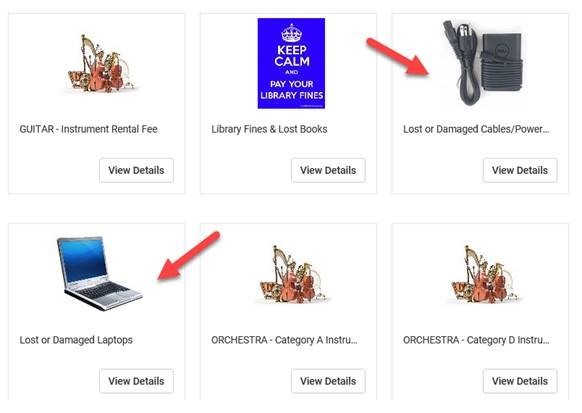Open the ORCHESTRA - Category D title text
Image resolution: width=582 pixels, height=413 pixels.
point(476,340)
